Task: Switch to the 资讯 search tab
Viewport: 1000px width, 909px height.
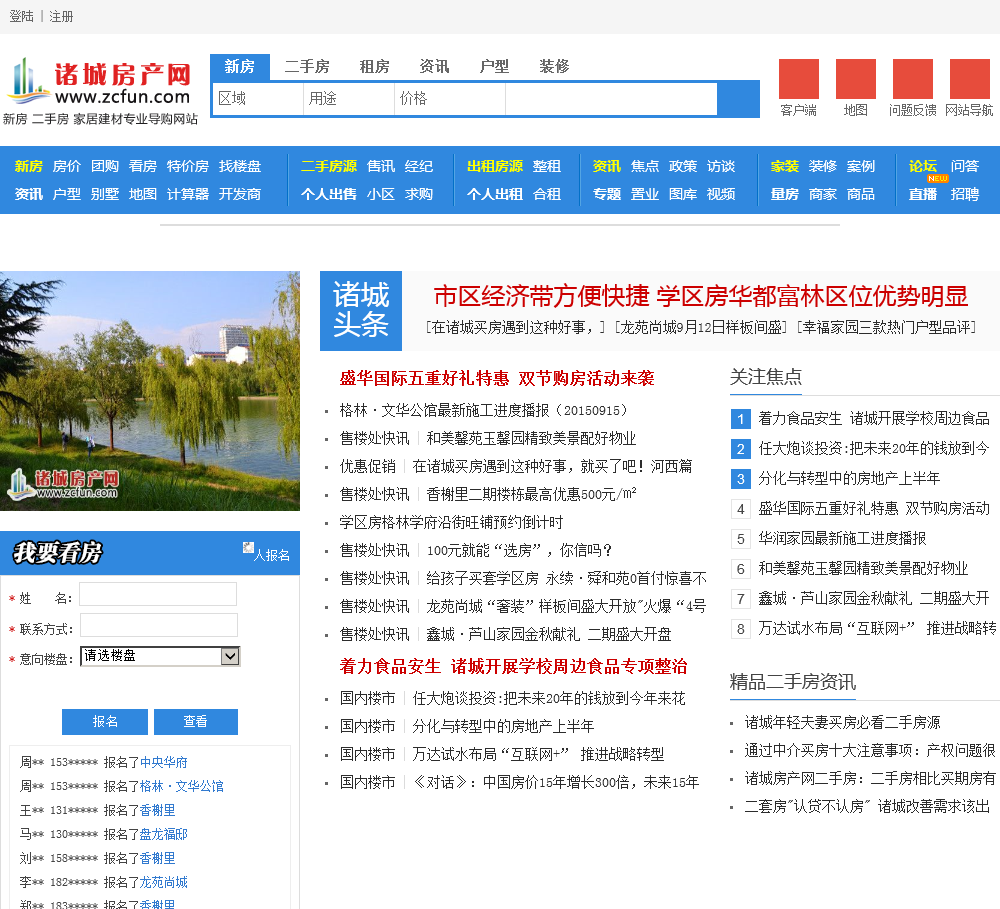Action: click(x=434, y=66)
